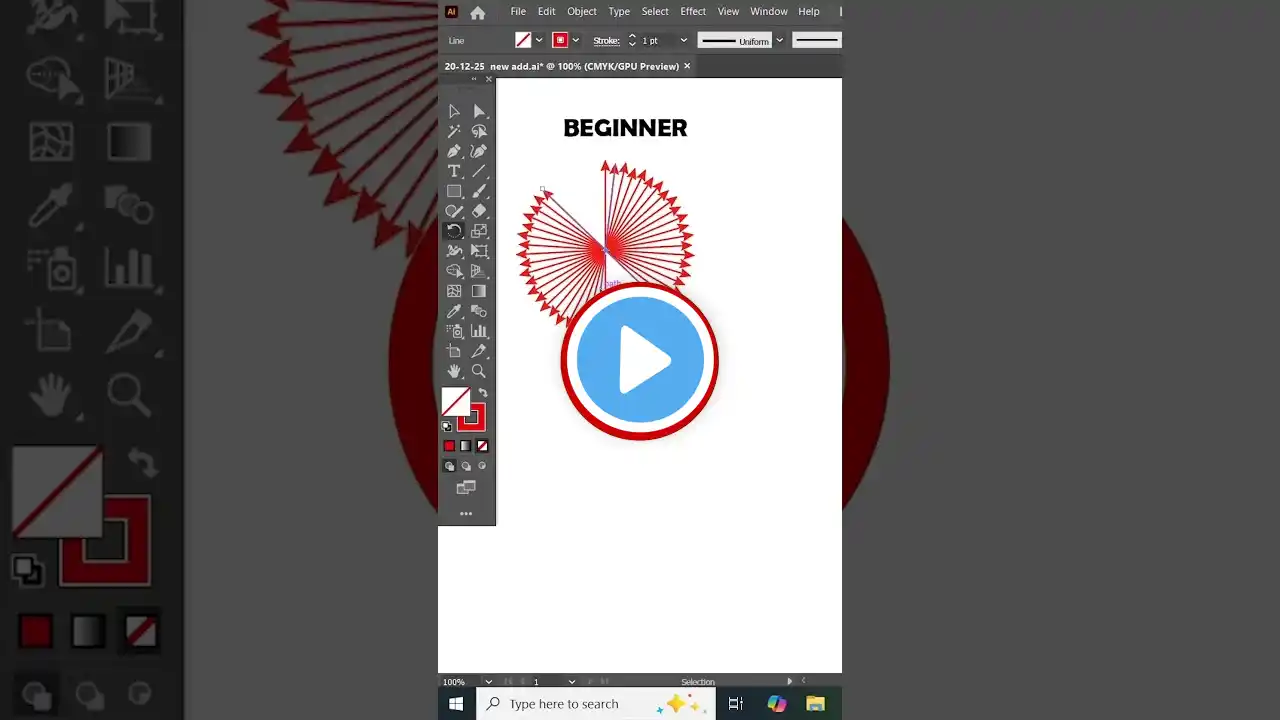Open the Effect menu
Screen dimensions: 1280x720
pos(693,12)
